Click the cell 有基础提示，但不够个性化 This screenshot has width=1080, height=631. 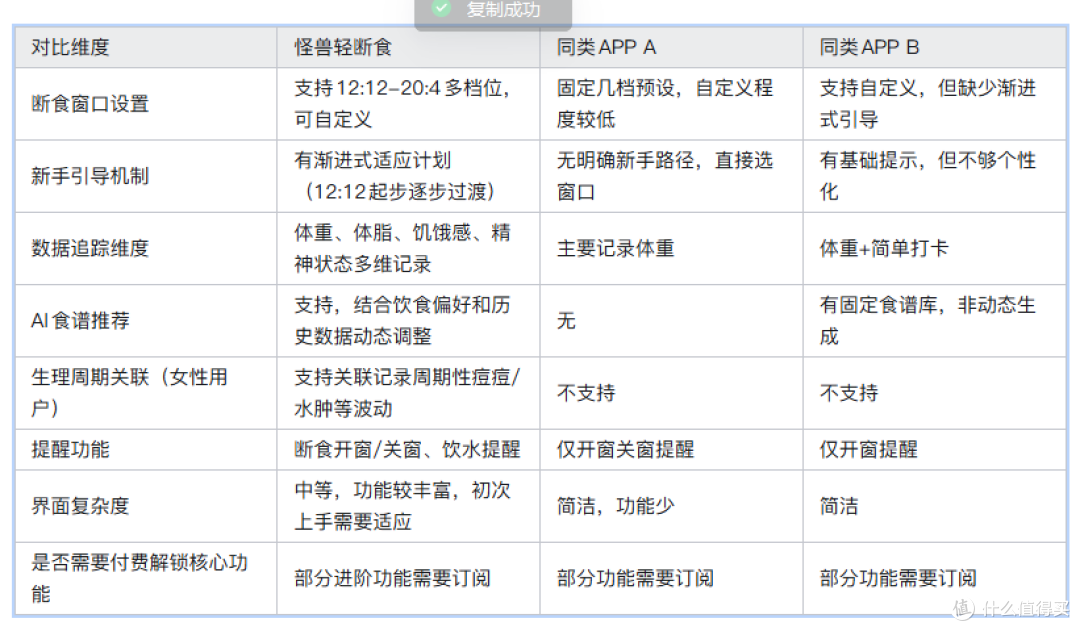point(935,176)
